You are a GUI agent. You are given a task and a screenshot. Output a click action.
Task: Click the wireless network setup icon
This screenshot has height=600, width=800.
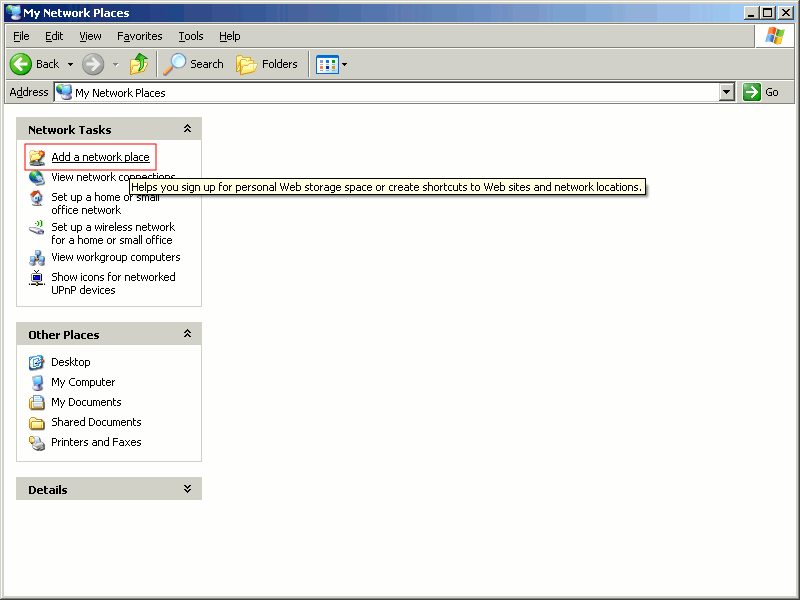tap(37, 228)
